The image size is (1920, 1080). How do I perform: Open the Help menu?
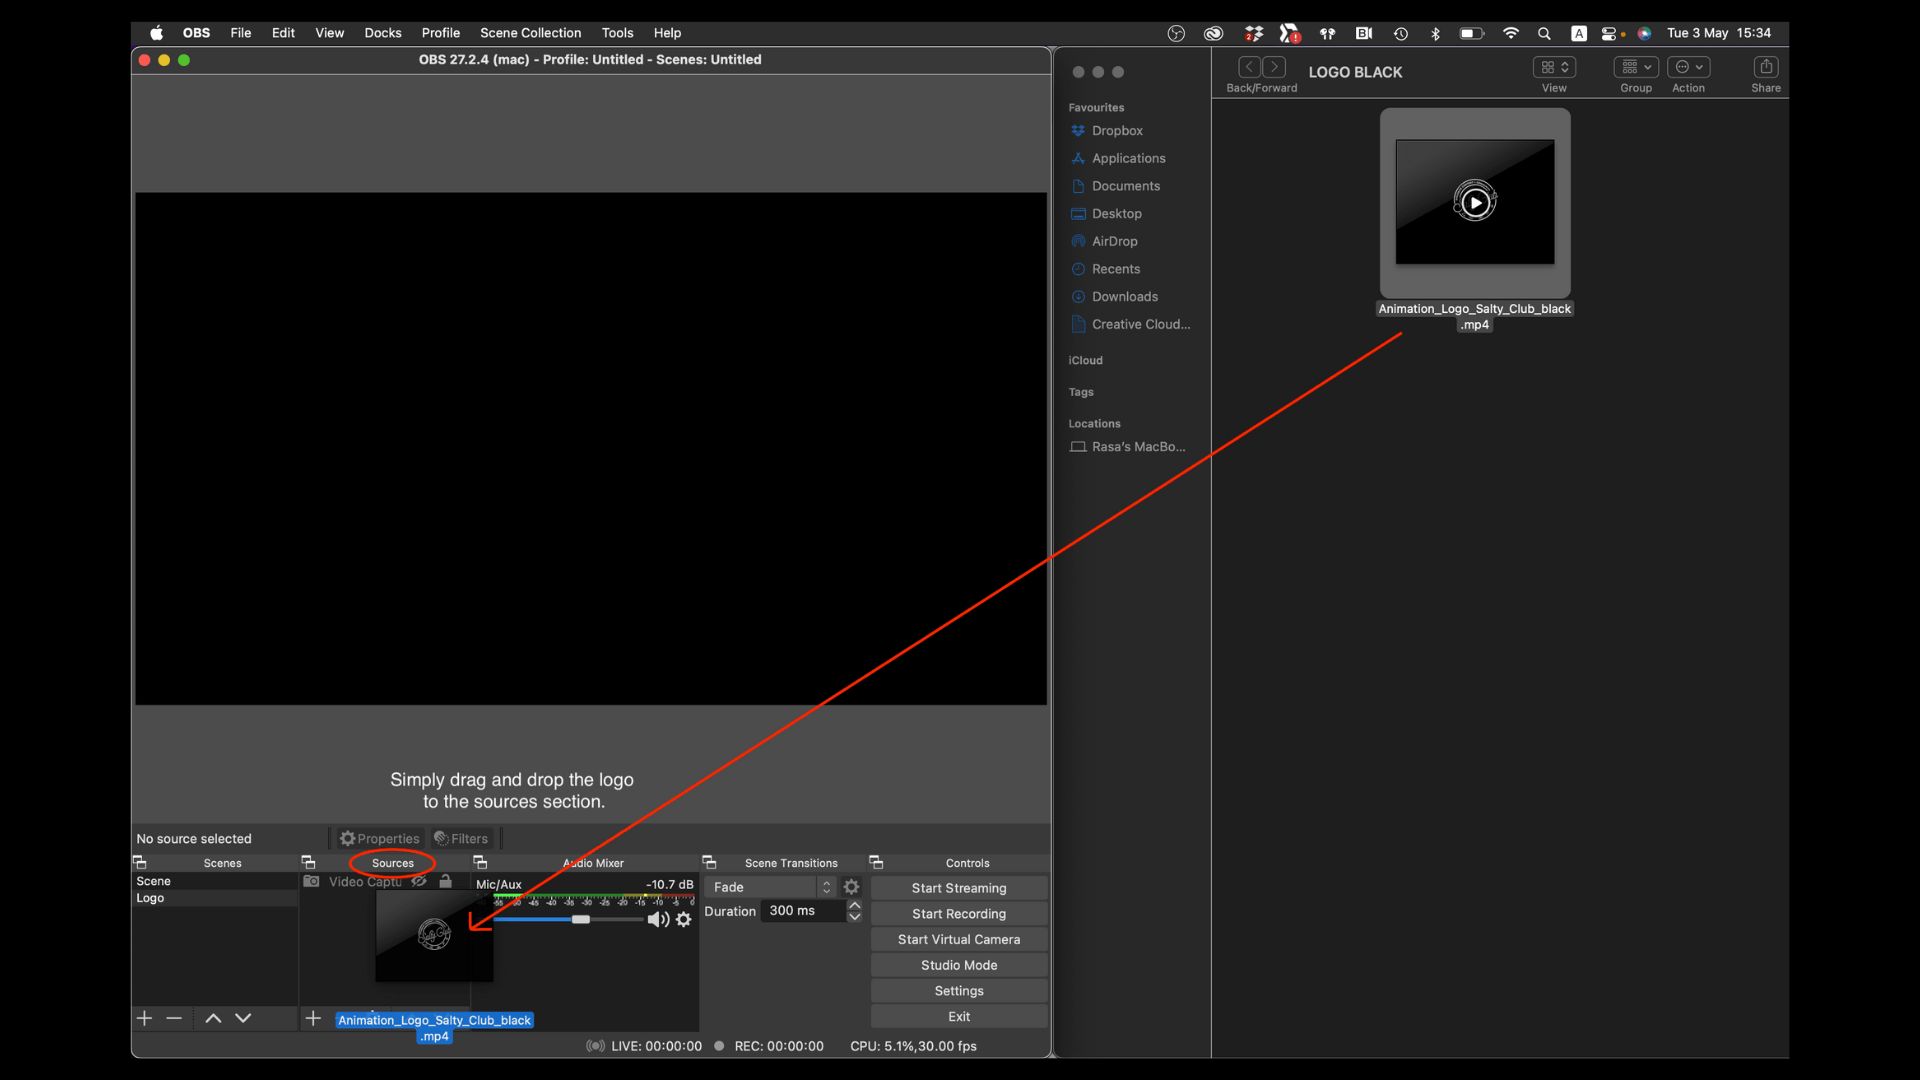(667, 33)
